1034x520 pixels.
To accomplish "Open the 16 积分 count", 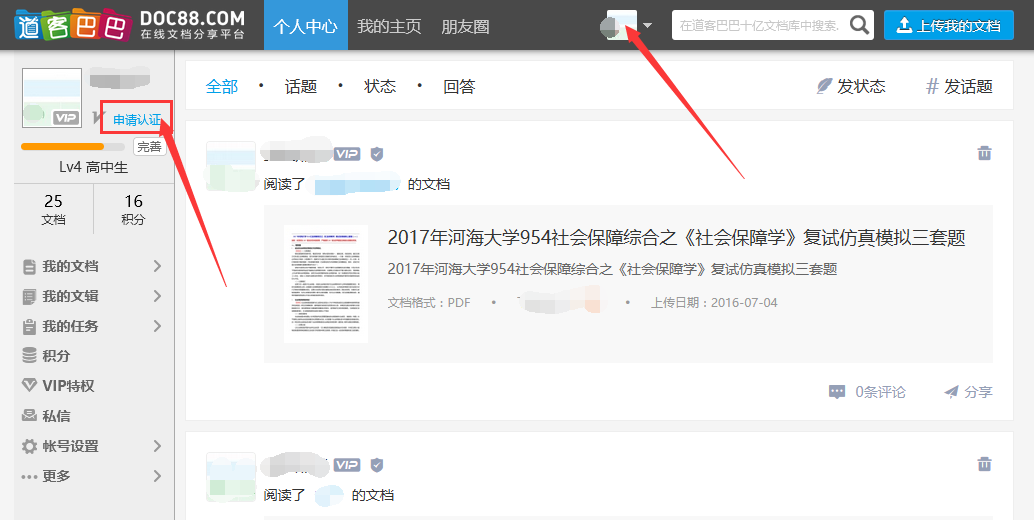I will (133, 209).
